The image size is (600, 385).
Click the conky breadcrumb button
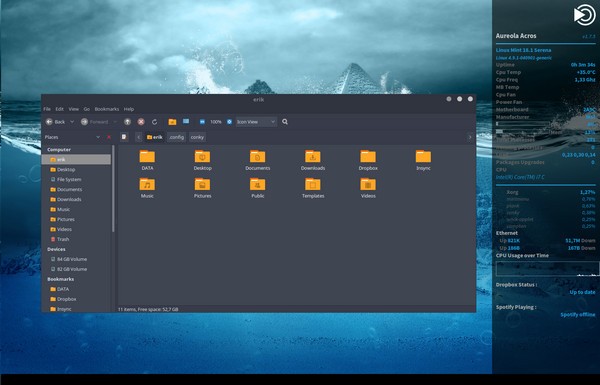click(197, 137)
